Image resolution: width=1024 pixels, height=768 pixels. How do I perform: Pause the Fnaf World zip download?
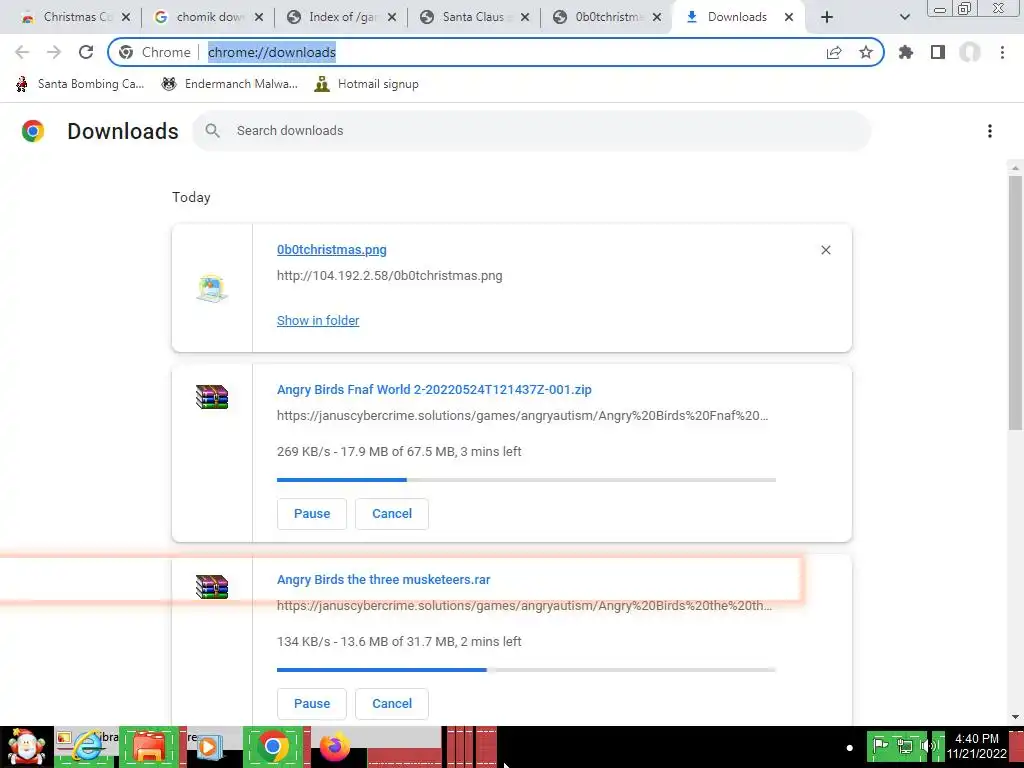[x=312, y=514]
